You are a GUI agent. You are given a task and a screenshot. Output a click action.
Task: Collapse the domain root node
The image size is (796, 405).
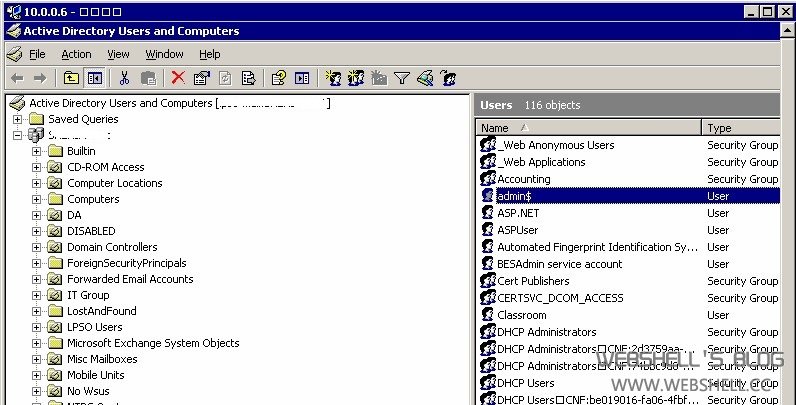point(18,135)
